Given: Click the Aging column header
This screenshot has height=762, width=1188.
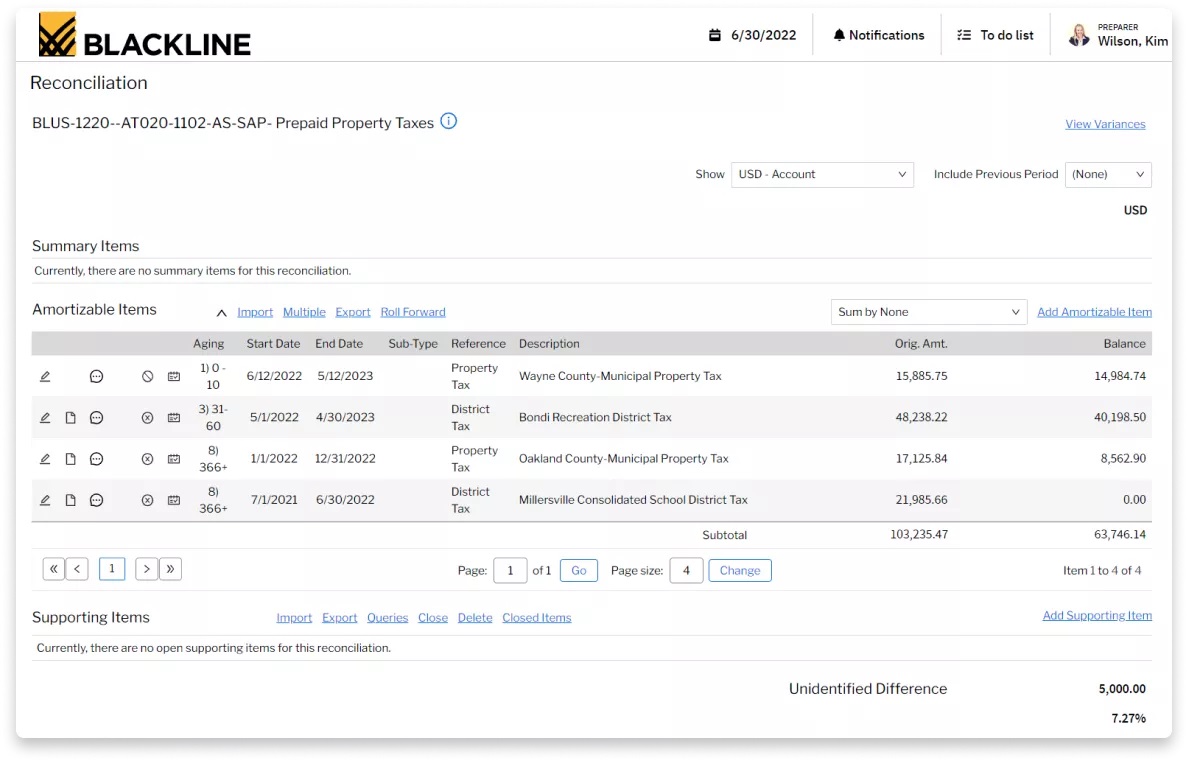Looking at the screenshot, I should click(208, 344).
